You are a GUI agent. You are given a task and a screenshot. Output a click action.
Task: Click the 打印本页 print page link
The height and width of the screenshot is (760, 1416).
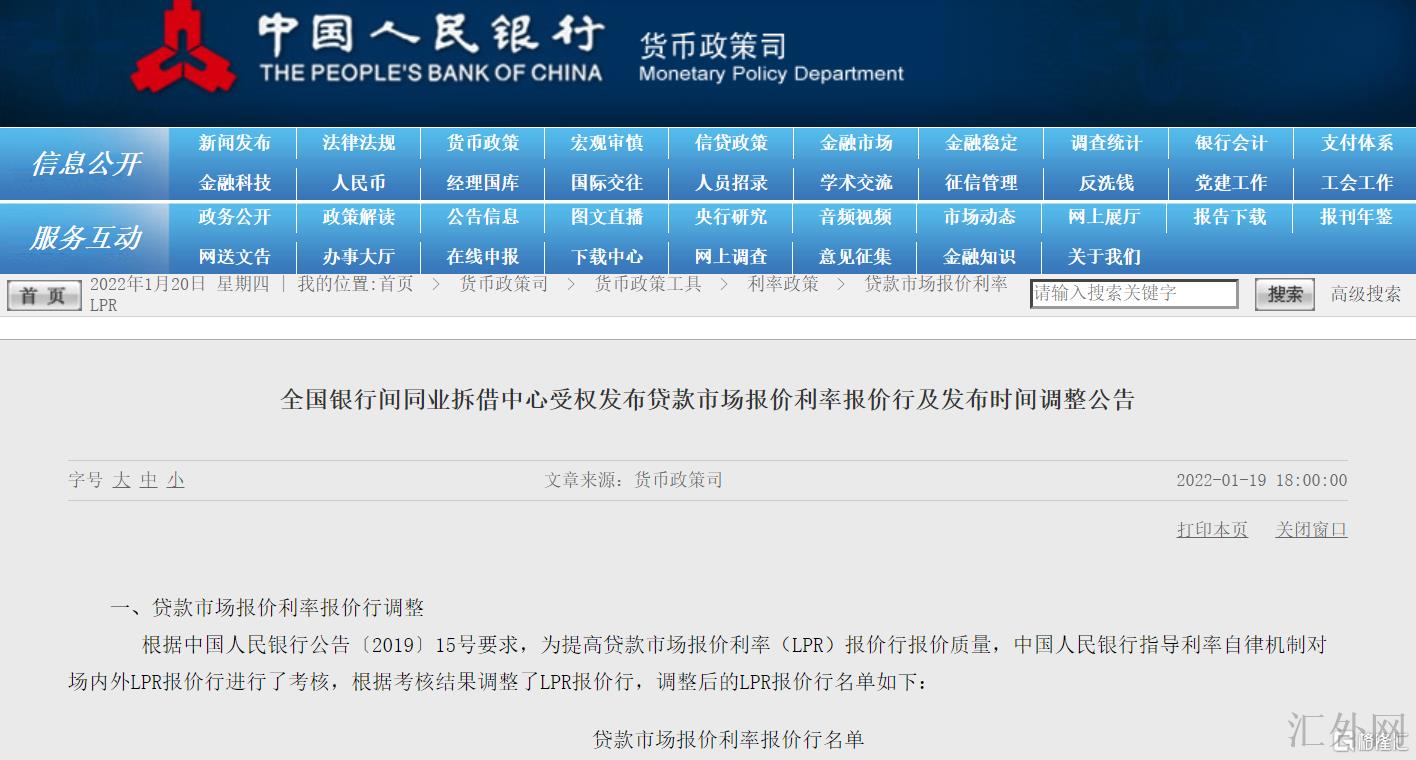(1212, 530)
